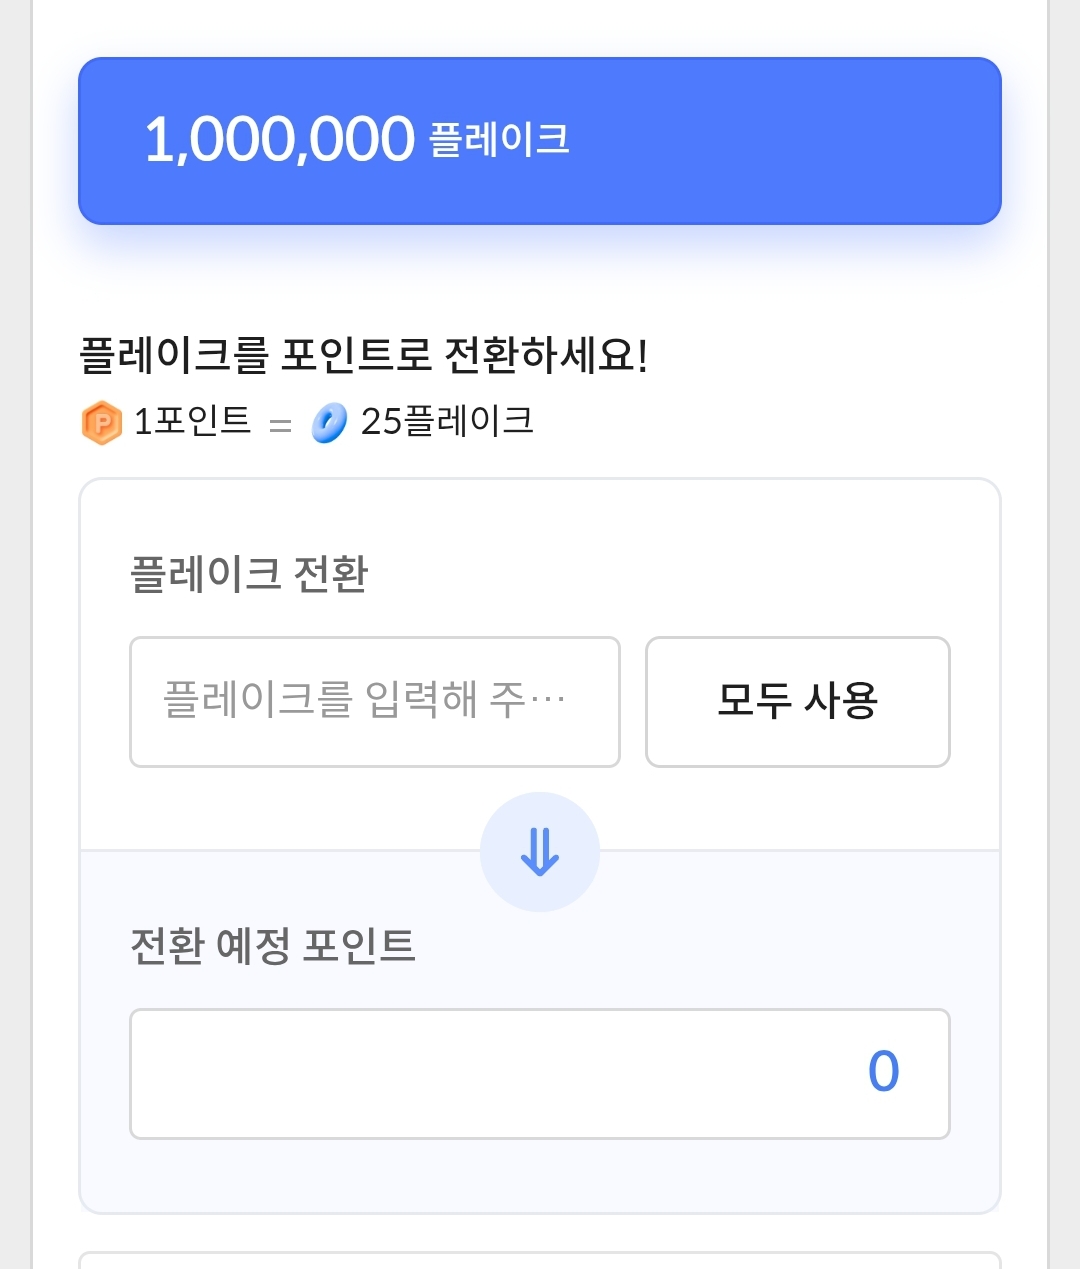Tap the 1,000,000 balance number
The width and height of the screenshot is (1080, 1269).
[279, 139]
